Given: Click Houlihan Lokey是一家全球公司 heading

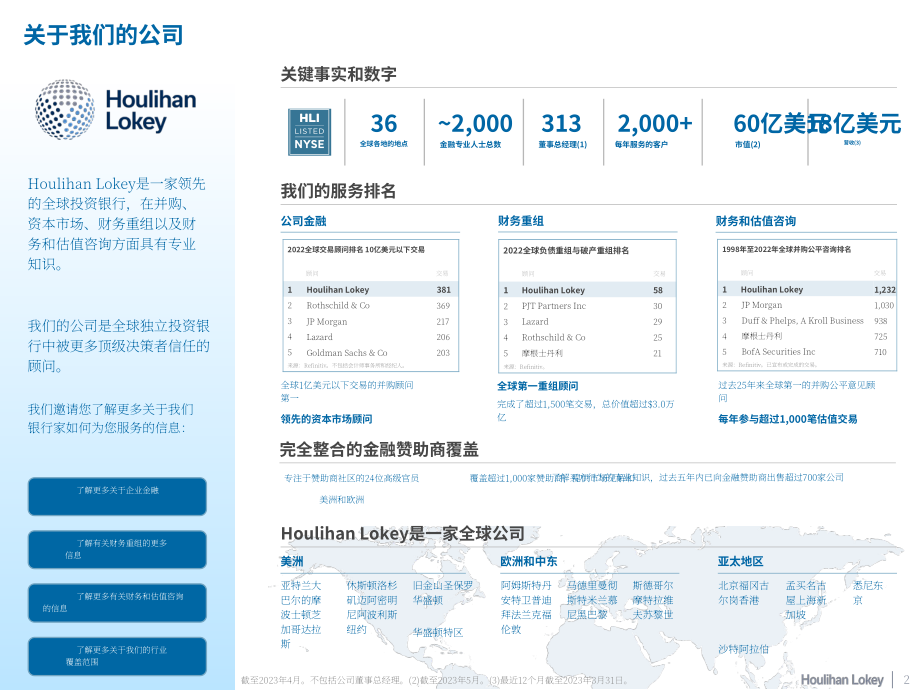Looking at the screenshot, I should [x=402, y=533].
